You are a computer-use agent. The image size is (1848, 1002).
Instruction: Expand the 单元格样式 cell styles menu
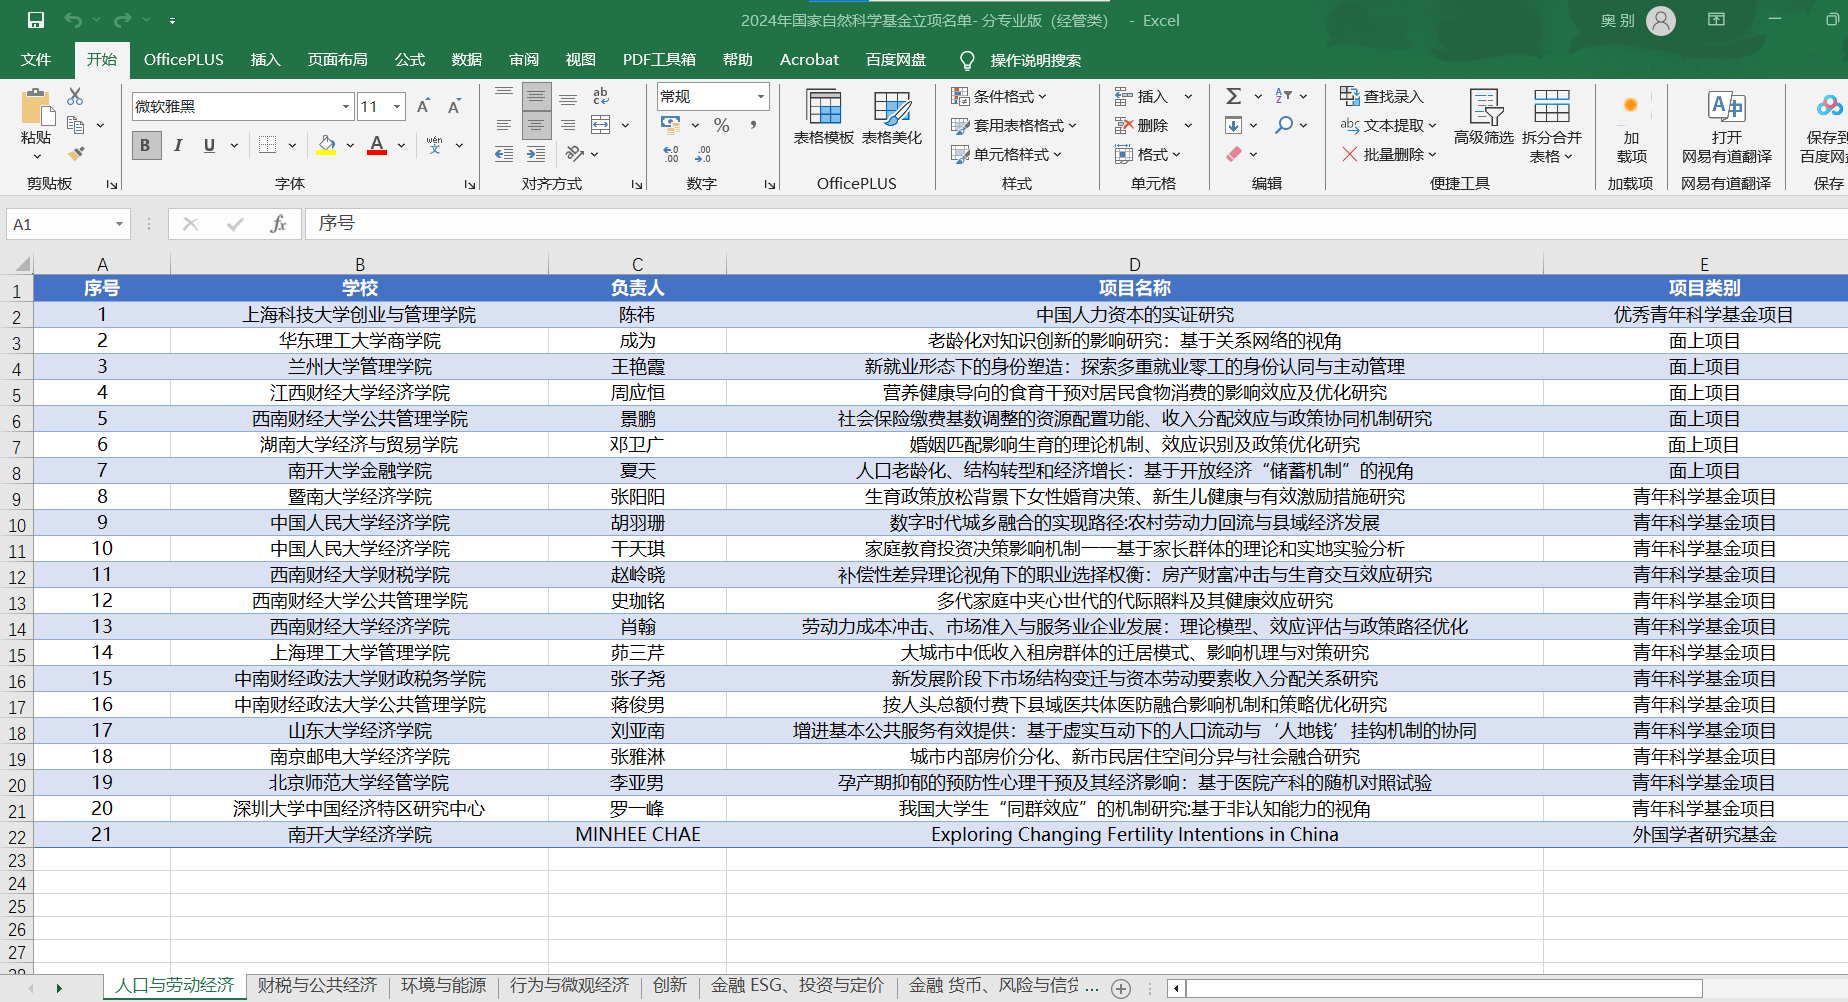(1007, 154)
